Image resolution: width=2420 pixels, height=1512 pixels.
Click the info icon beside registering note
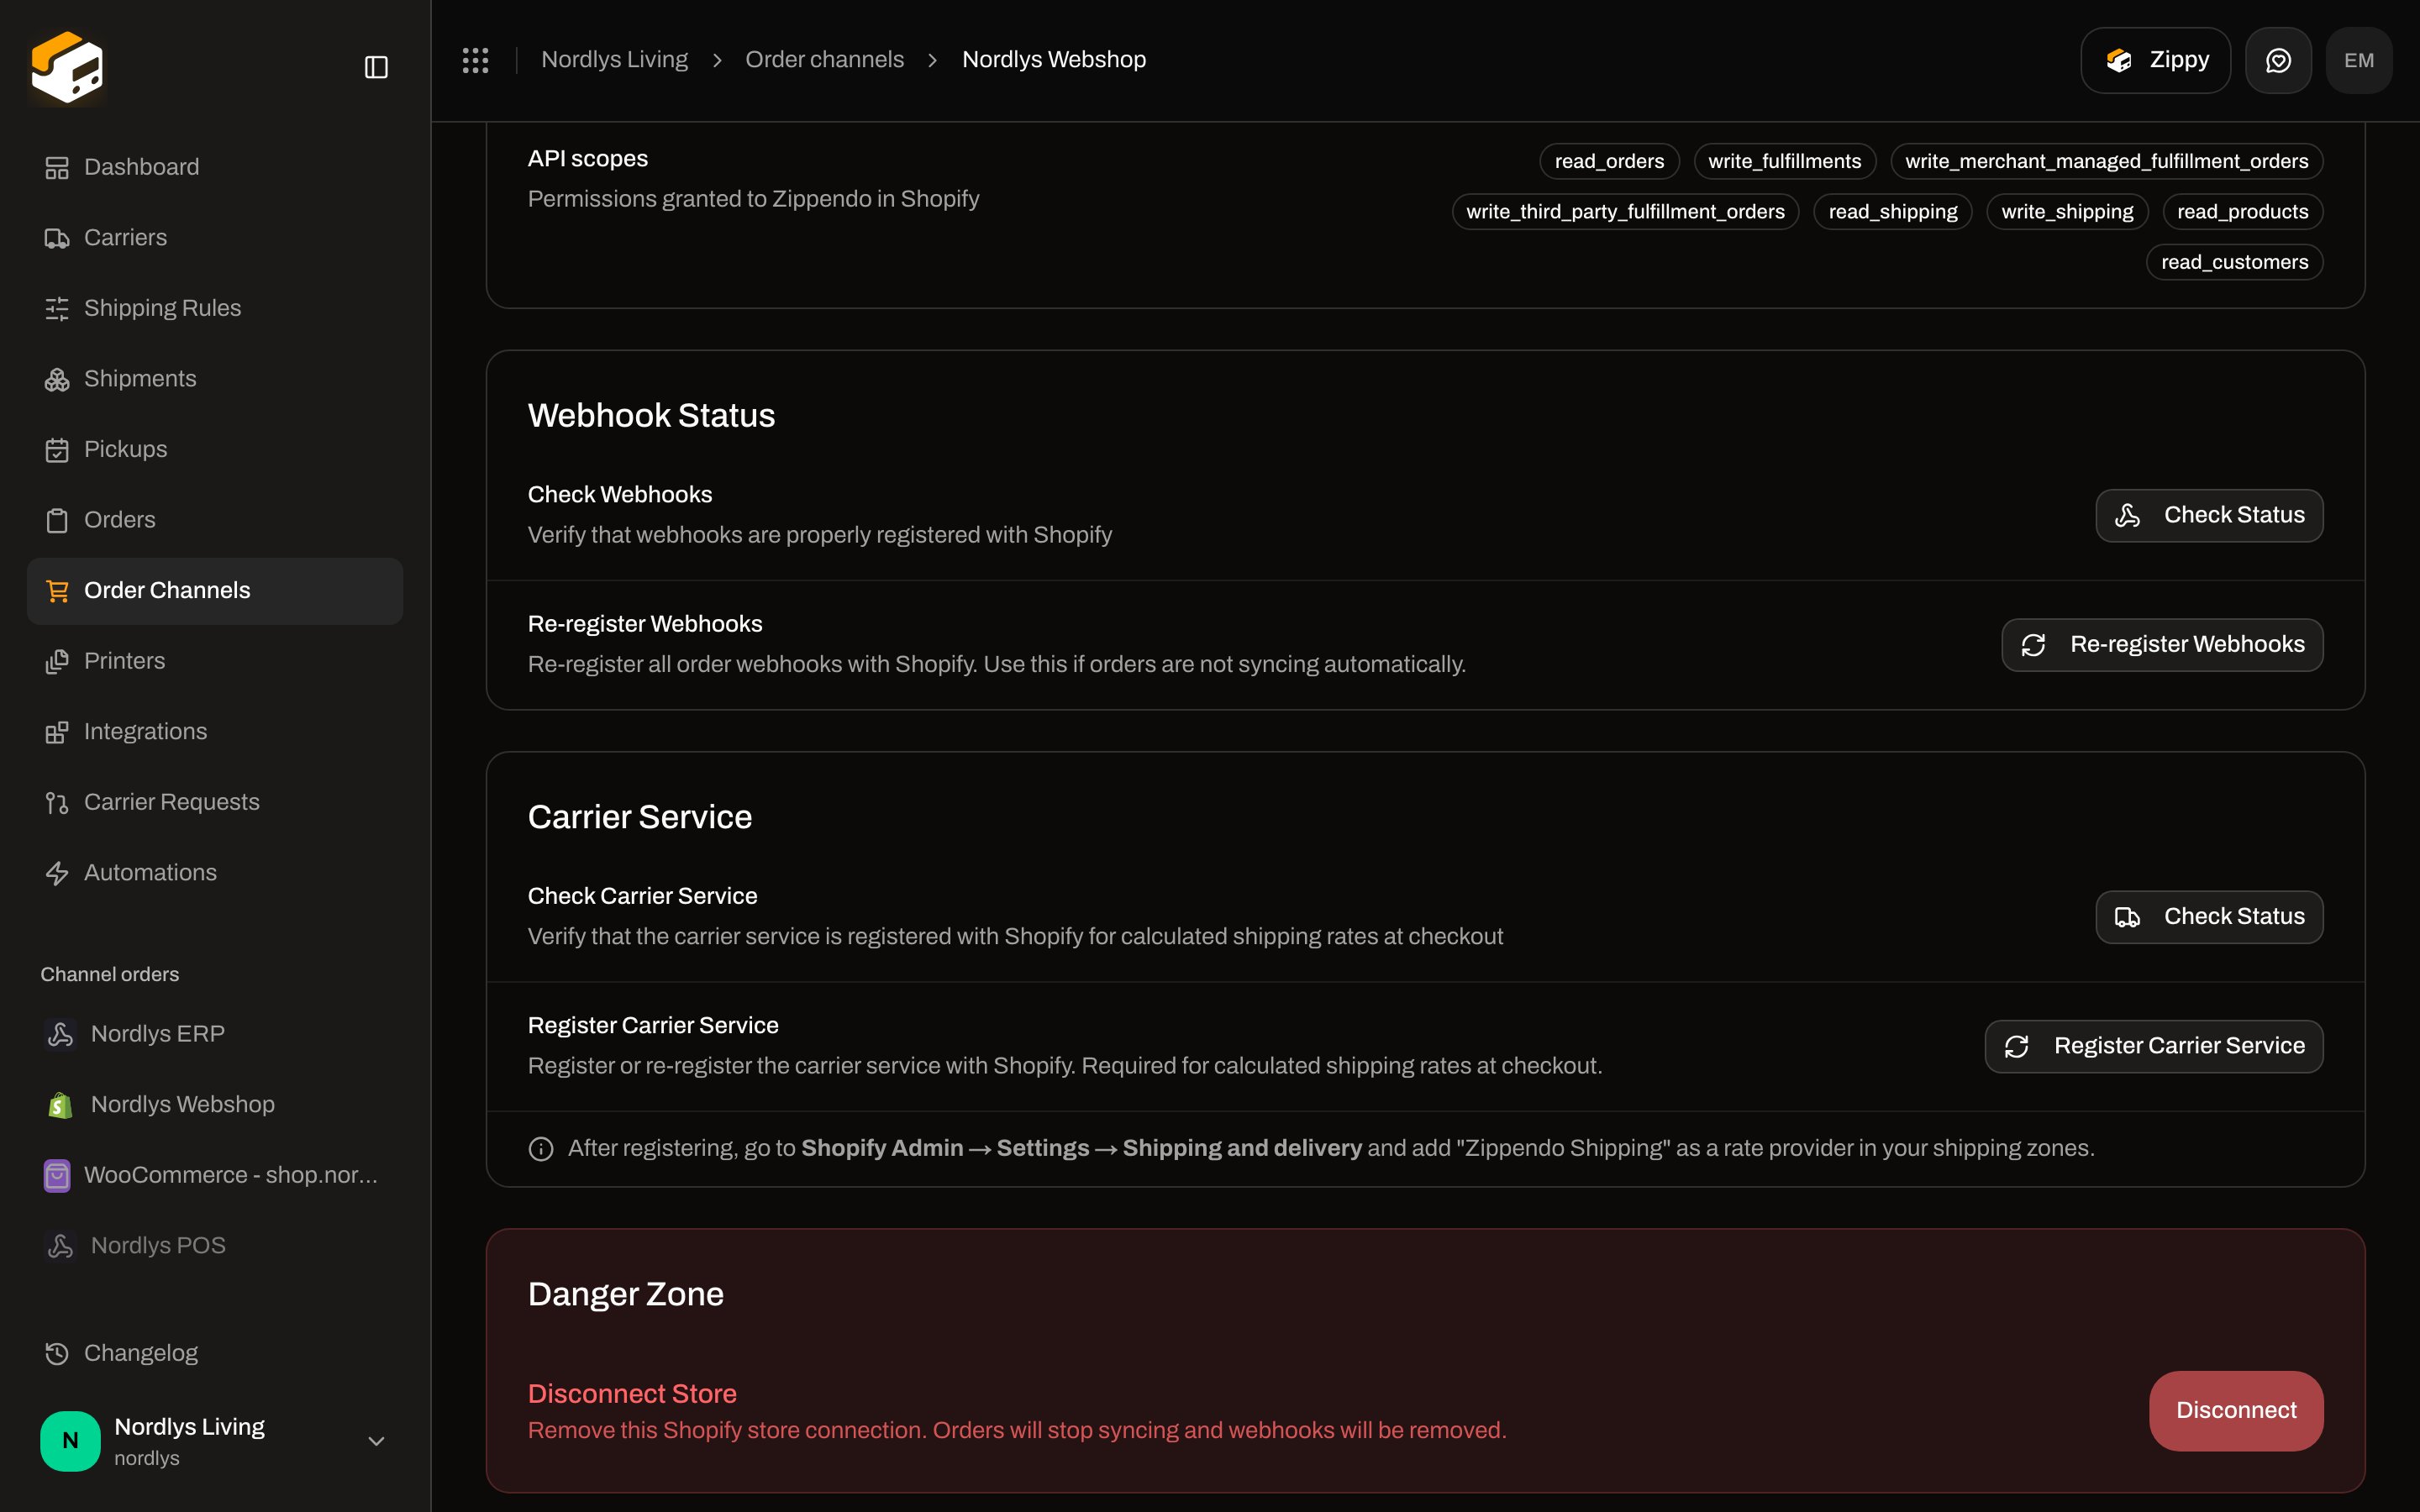541,1149
